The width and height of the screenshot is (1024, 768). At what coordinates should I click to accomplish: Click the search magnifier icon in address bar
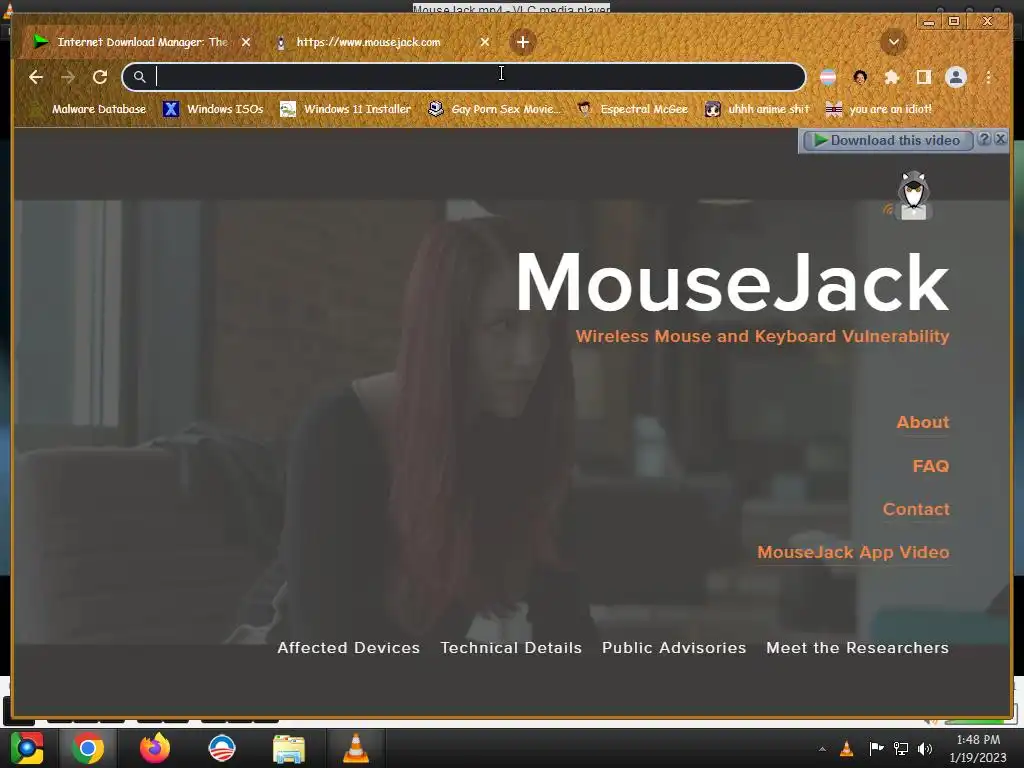(x=140, y=77)
